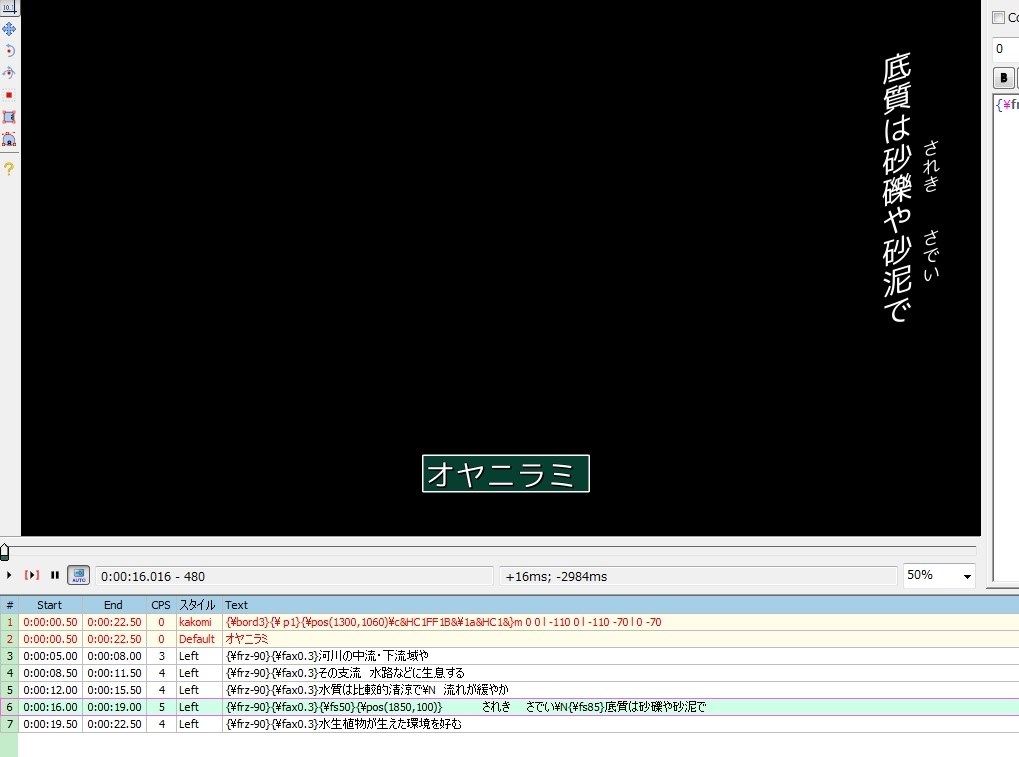Click row number 7
Screen dimensions: 1019x757
click(x=9, y=723)
